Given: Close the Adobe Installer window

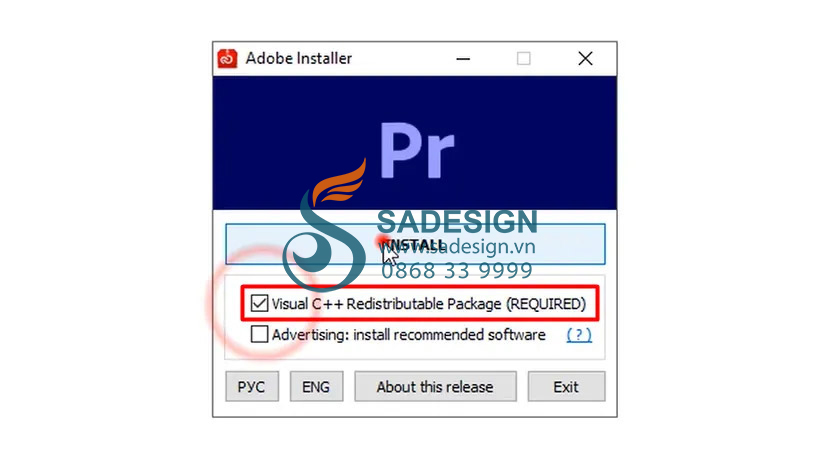Looking at the screenshot, I should (x=585, y=59).
